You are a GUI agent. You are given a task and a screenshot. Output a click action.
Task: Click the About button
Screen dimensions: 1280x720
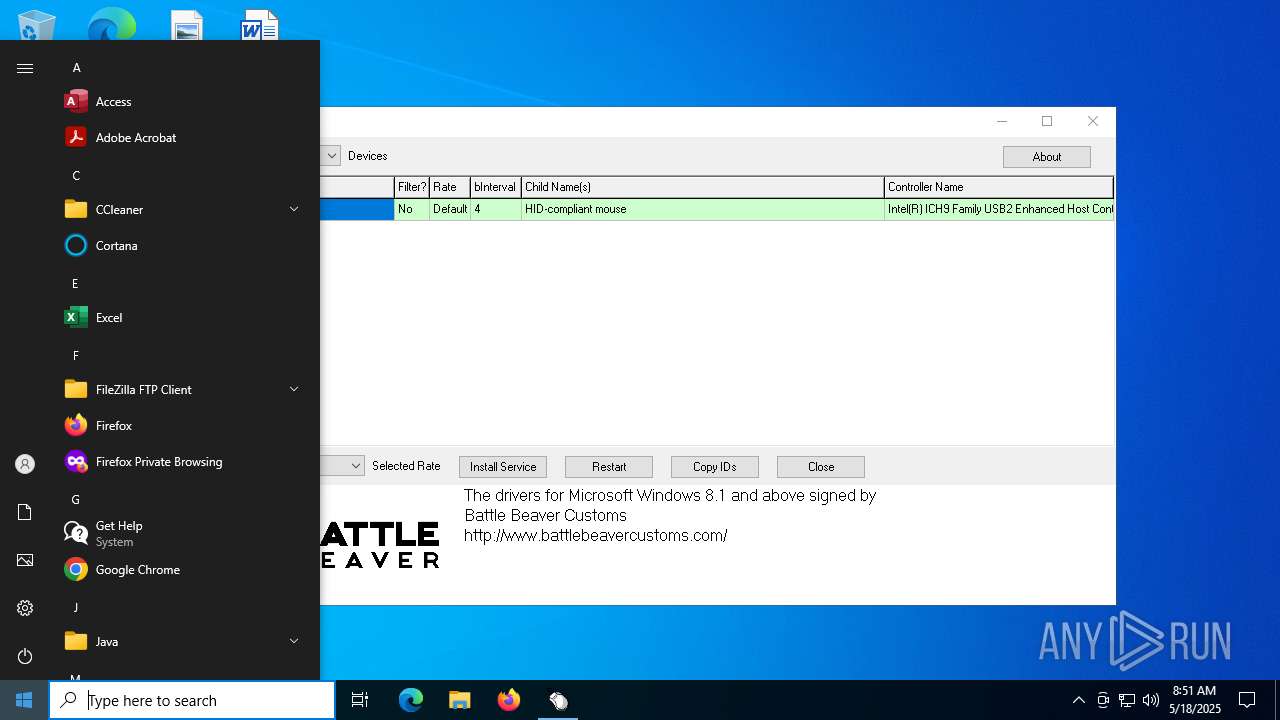(x=1047, y=157)
